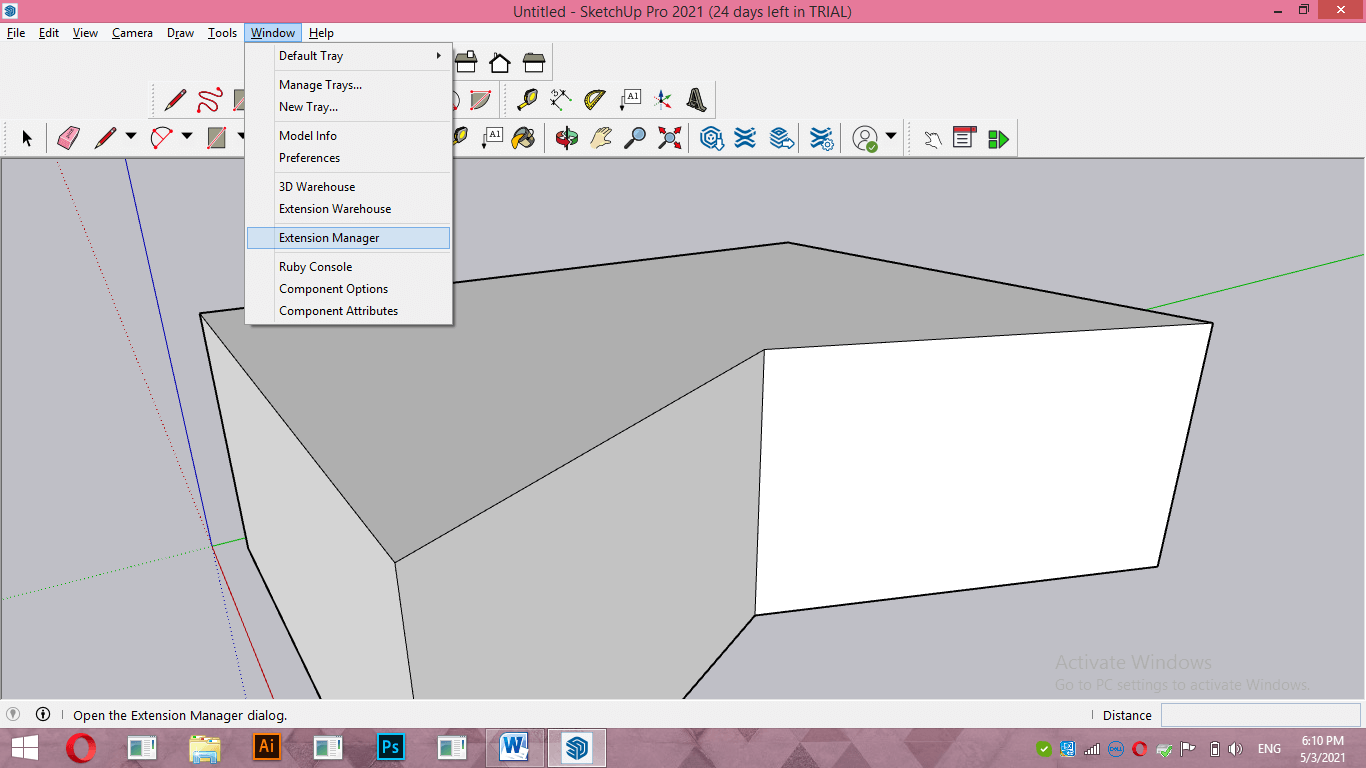
Task: Open Photoshop from the taskbar
Action: [391, 746]
